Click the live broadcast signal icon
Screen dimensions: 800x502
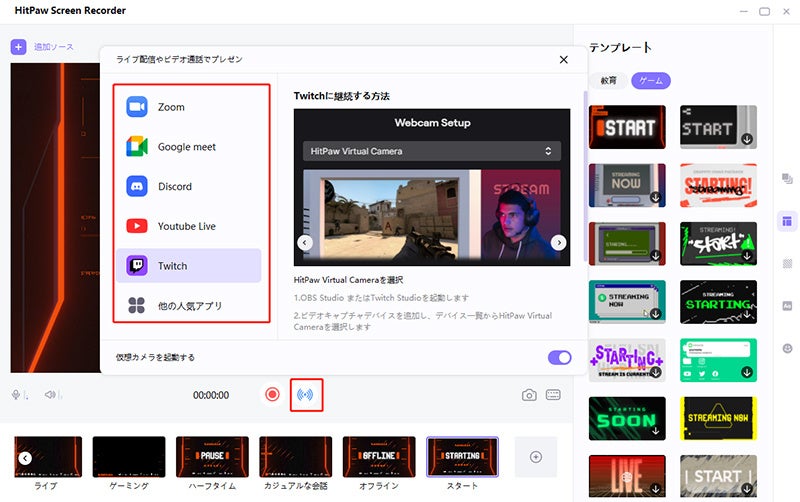coord(306,395)
